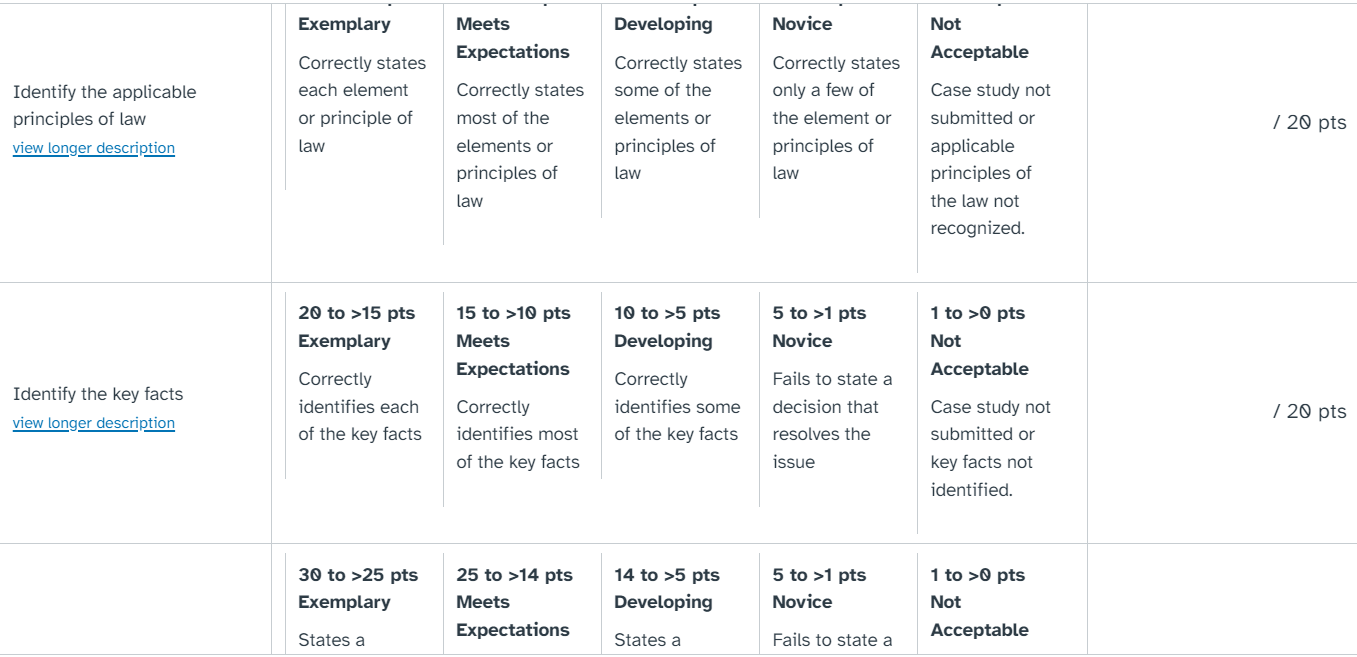
Task: Select the 30 to >25 pts Exemplary rating
Action: click(x=361, y=602)
